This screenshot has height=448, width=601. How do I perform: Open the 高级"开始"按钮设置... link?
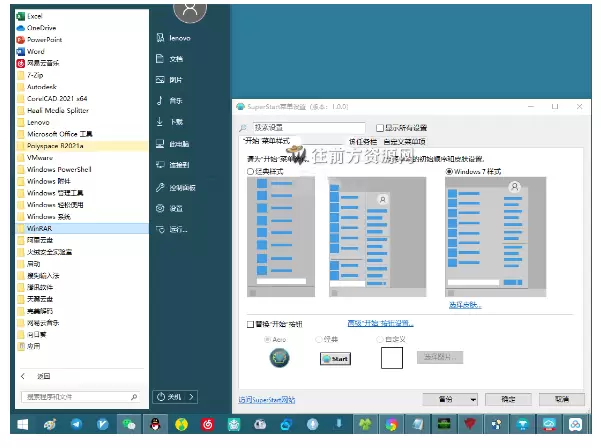coord(380,323)
